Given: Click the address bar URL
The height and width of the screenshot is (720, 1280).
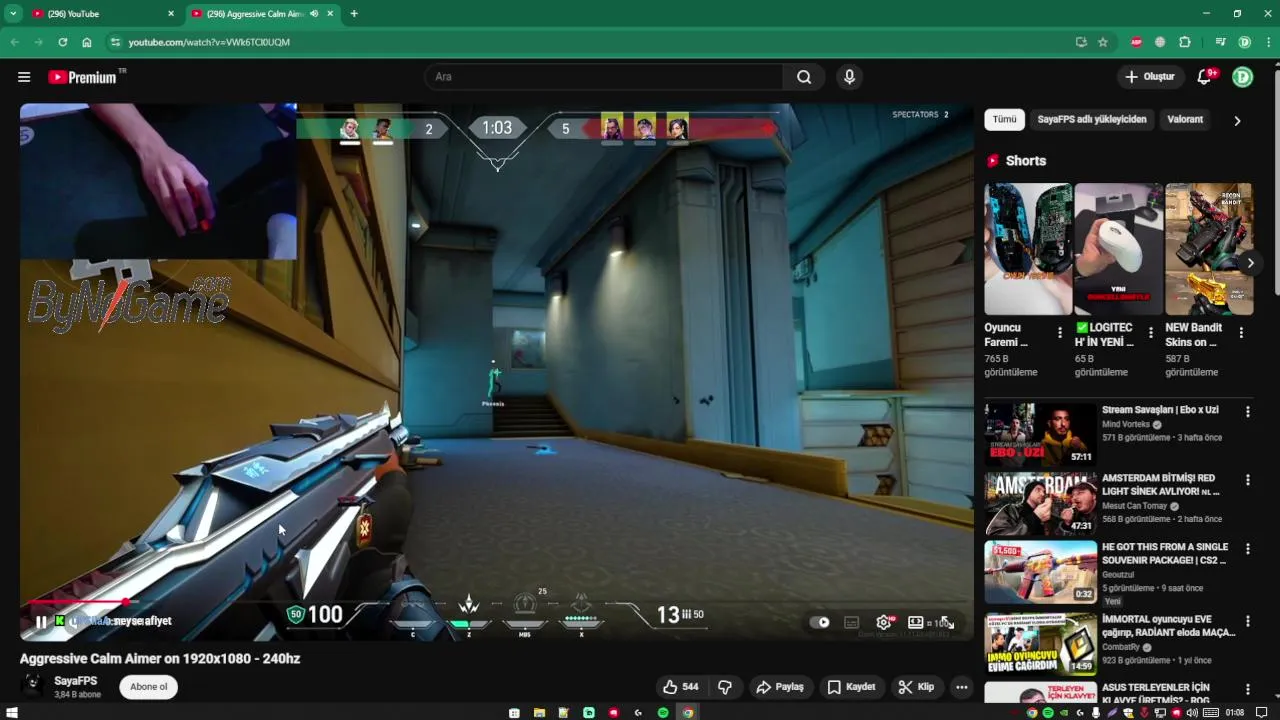Looking at the screenshot, I should pyautogui.click(x=209, y=42).
